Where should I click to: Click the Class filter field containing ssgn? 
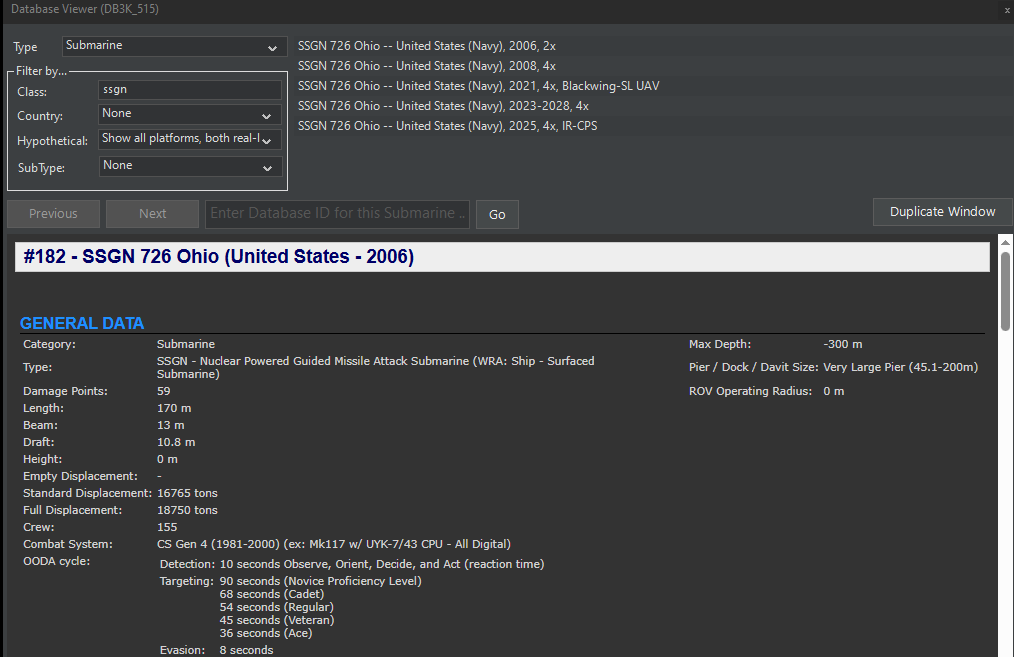[190, 90]
